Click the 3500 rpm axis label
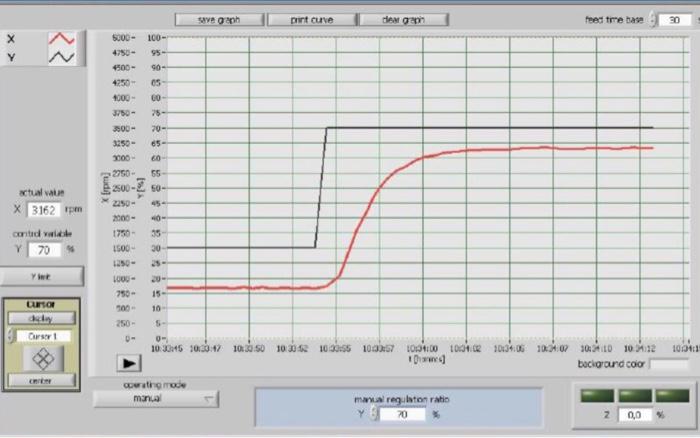The height and width of the screenshot is (438, 700). (x=121, y=128)
